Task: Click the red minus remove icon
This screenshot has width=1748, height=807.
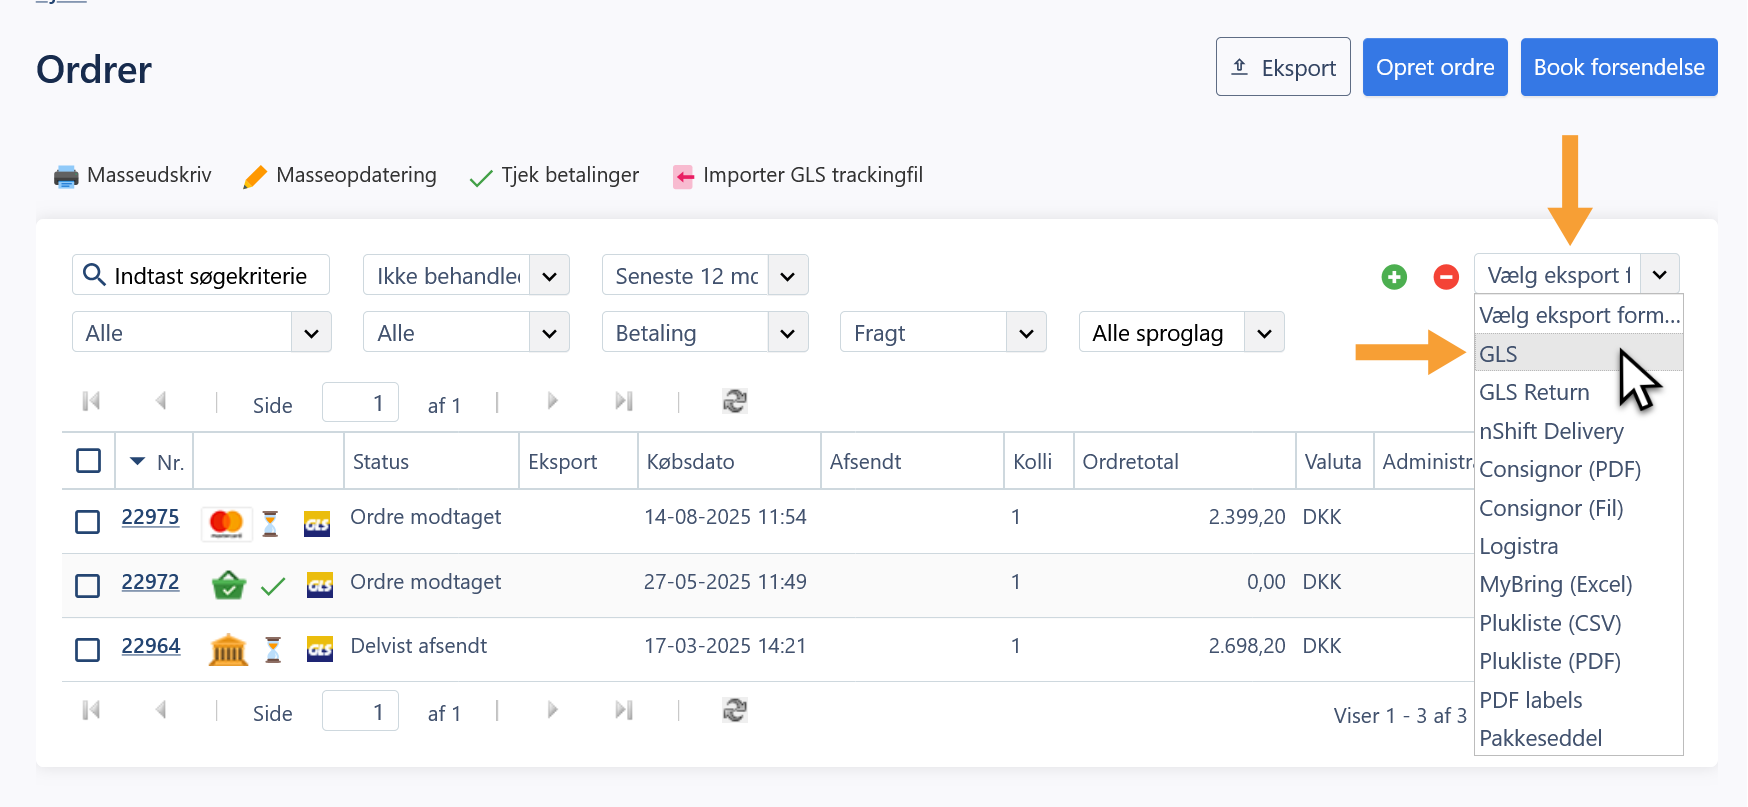Action: (x=1446, y=277)
